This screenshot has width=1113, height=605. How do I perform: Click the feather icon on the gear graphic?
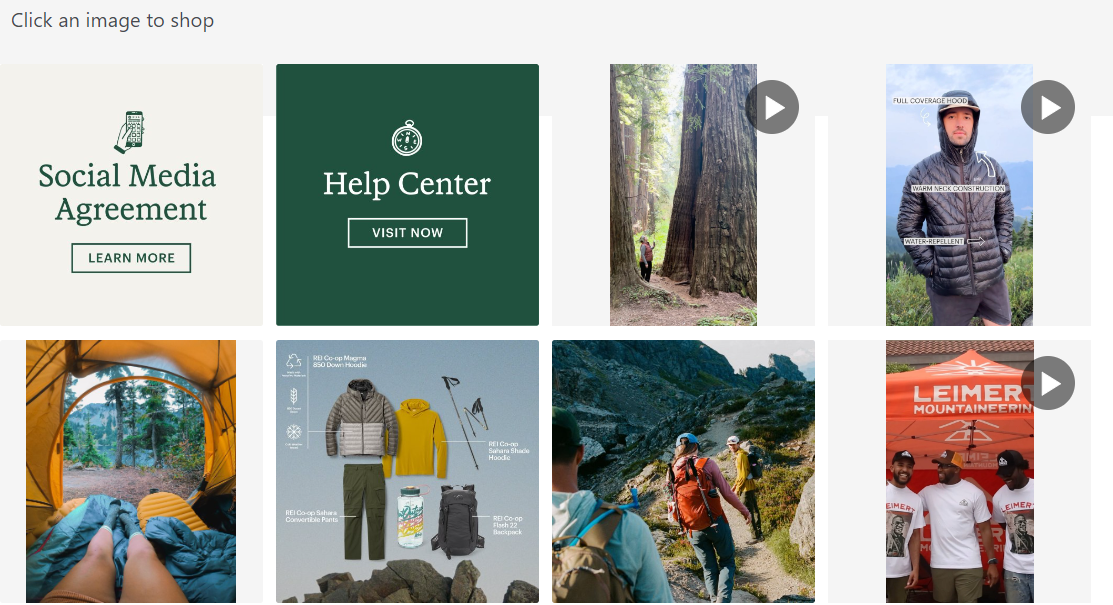(294, 396)
